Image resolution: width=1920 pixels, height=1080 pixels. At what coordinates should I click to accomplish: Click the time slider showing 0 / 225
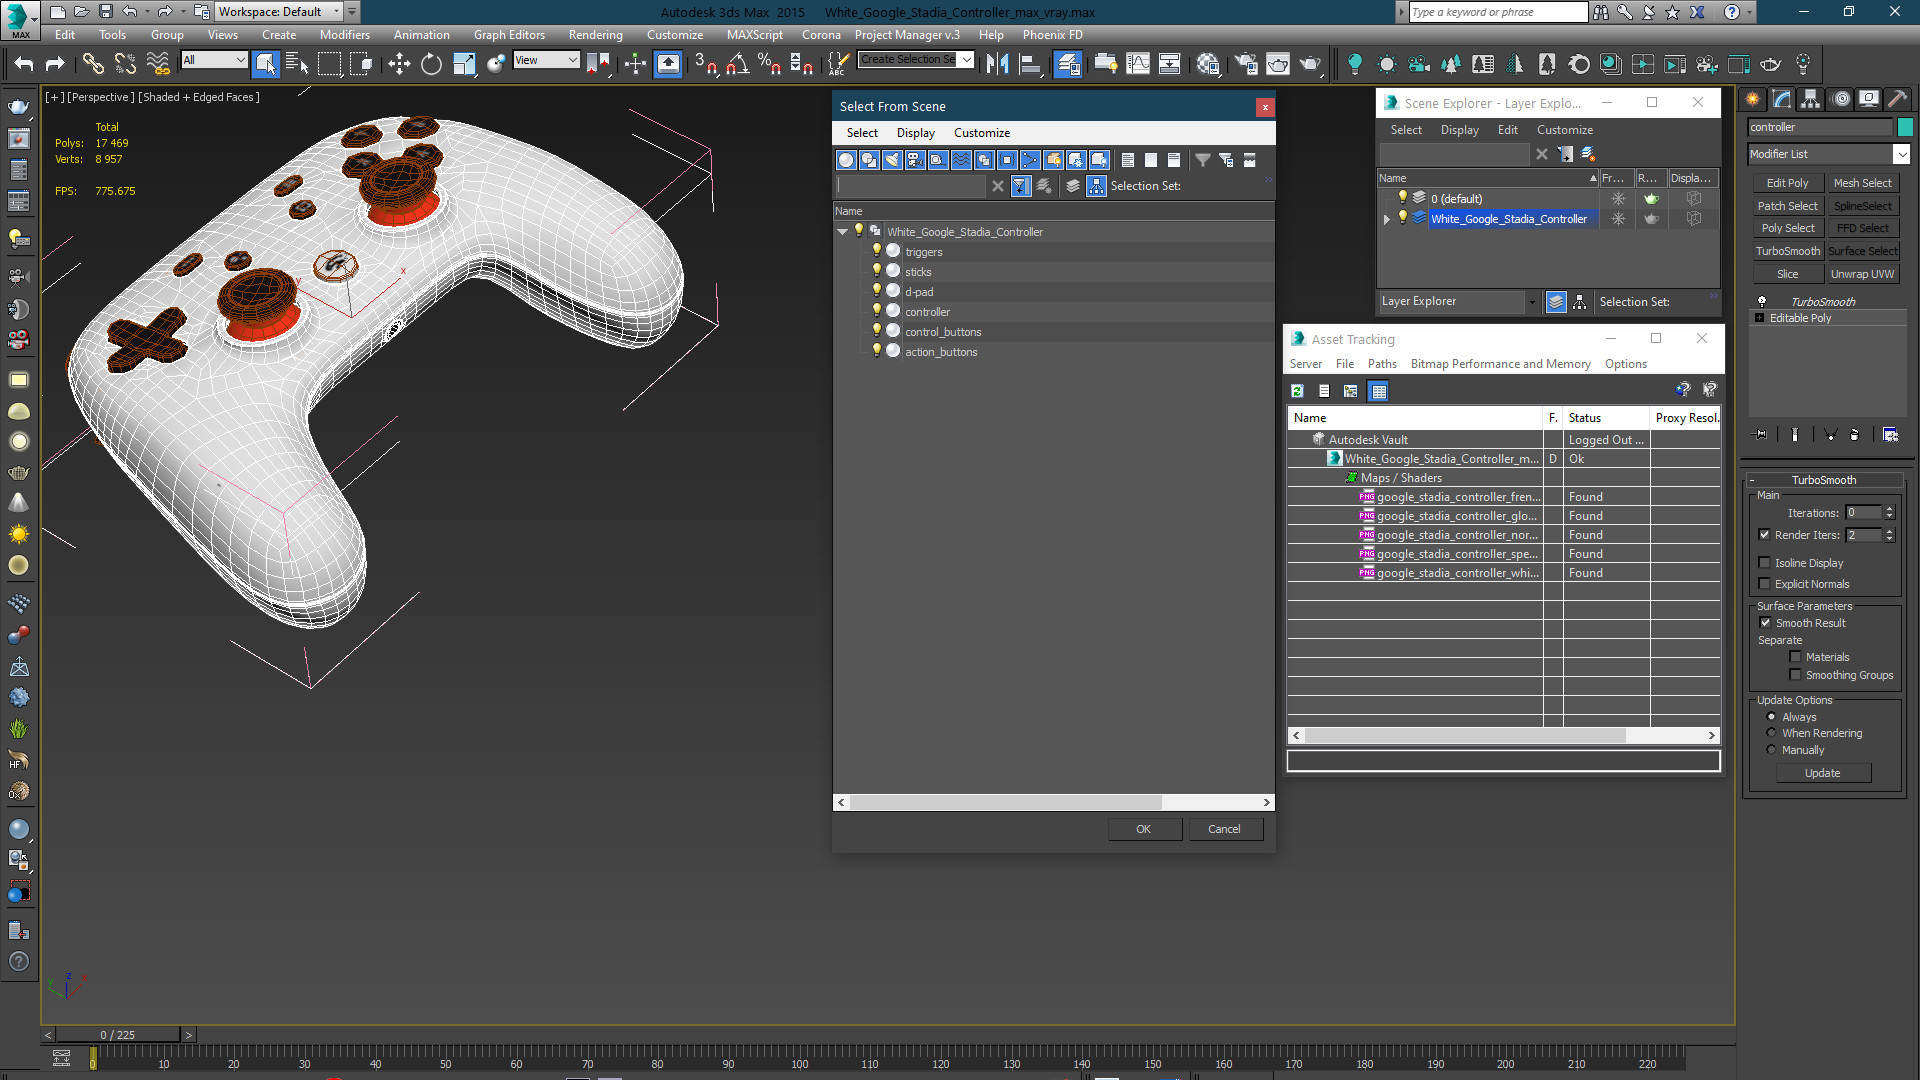[117, 1035]
